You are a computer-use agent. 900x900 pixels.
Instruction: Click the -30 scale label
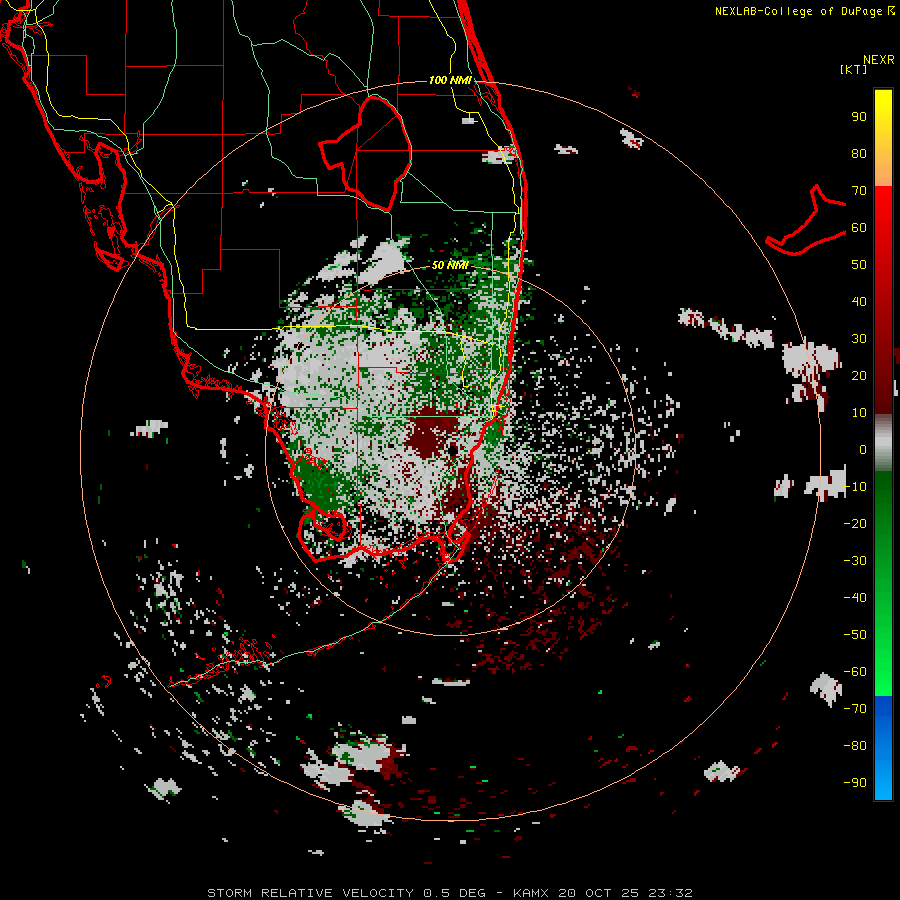tap(855, 560)
